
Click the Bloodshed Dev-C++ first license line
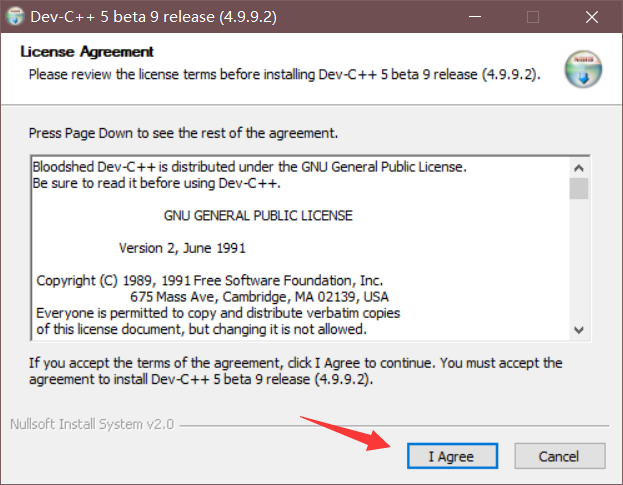250,167
